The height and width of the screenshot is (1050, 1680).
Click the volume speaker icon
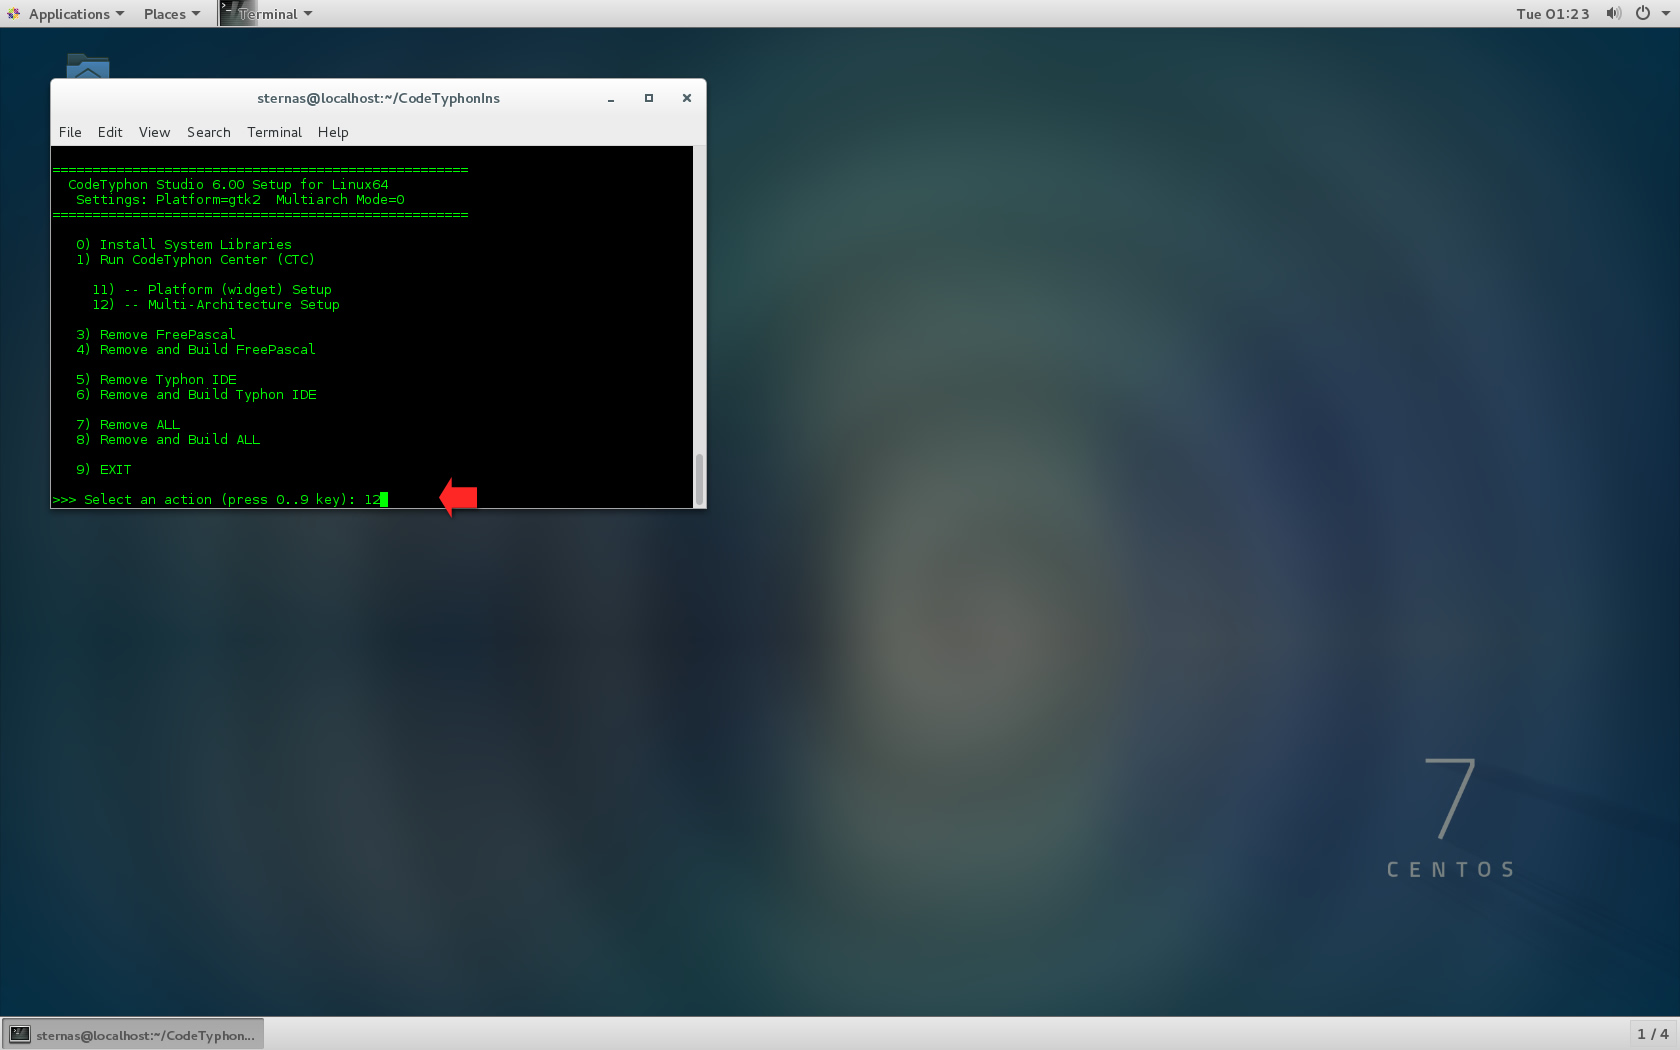(x=1613, y=13)
